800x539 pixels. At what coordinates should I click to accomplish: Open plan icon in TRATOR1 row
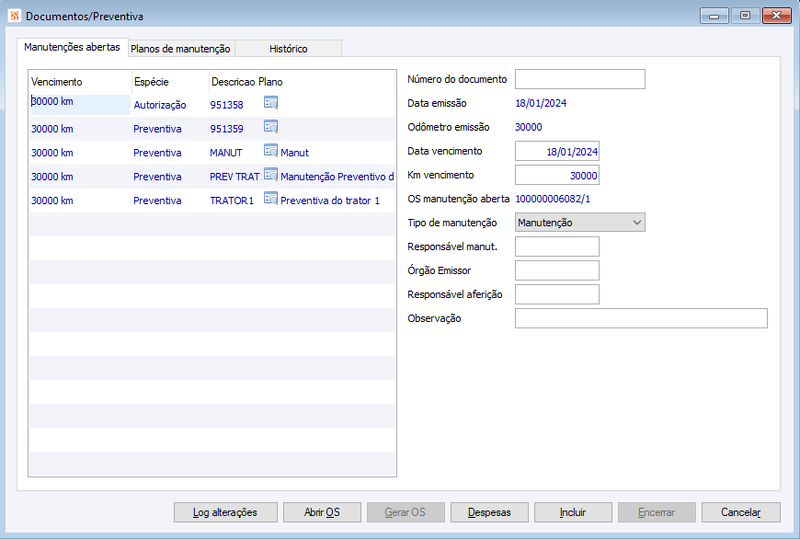(x=270, y=199)
